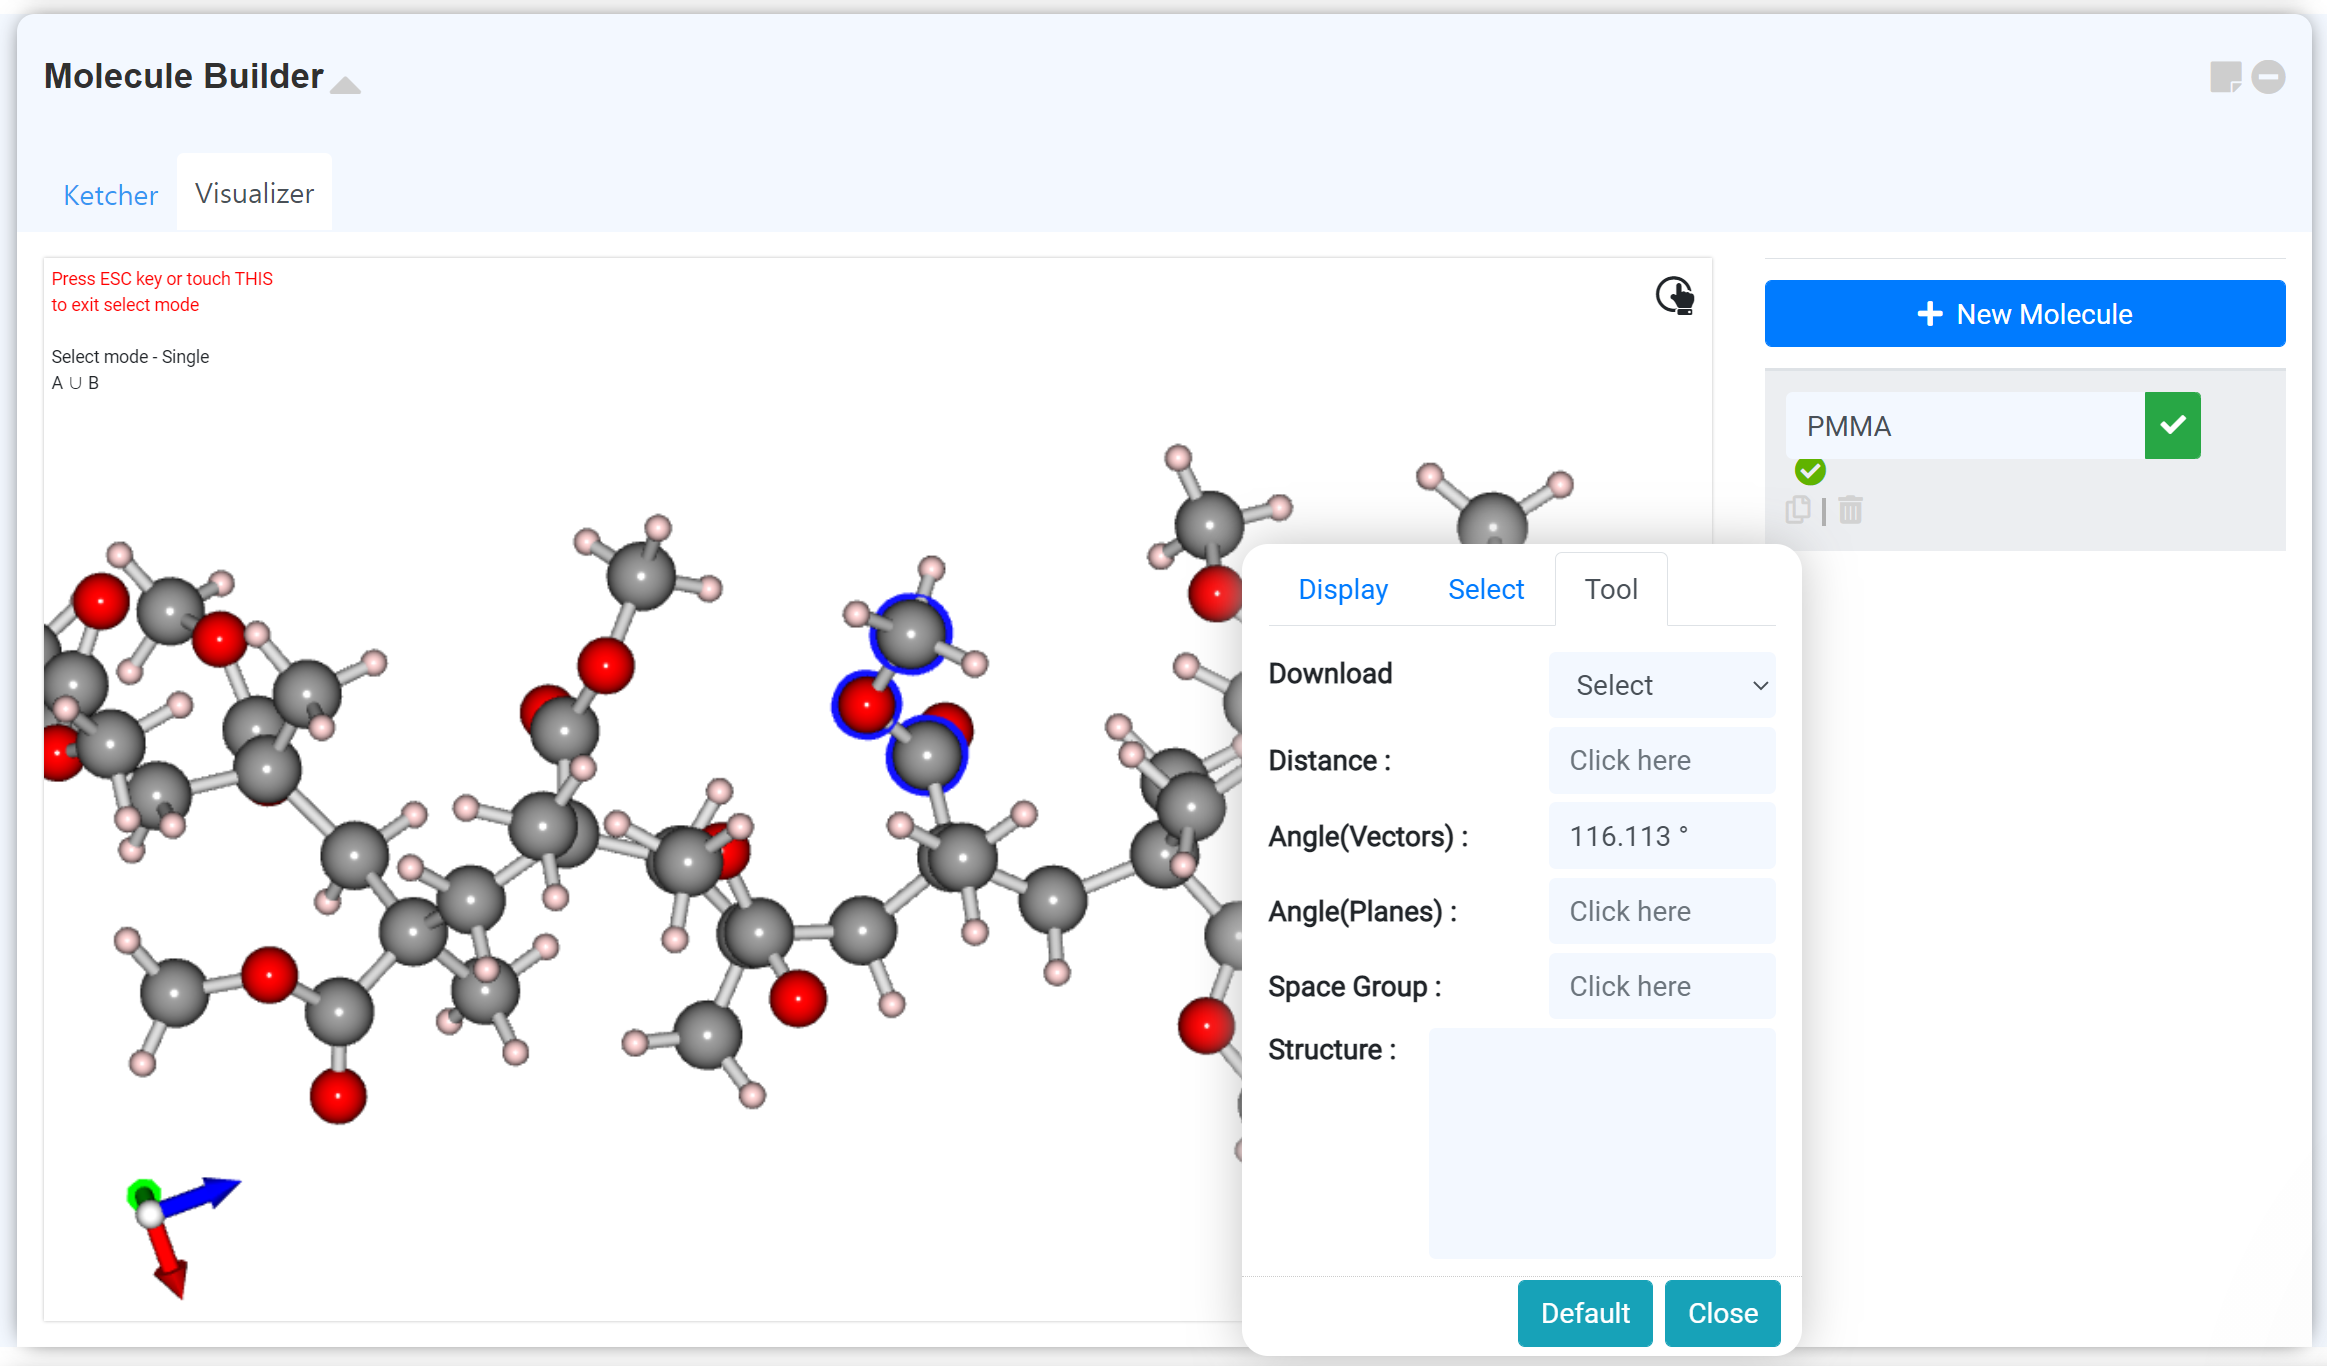Click the Angle(Vectors) 116.113° value field

click(1662, 836)
